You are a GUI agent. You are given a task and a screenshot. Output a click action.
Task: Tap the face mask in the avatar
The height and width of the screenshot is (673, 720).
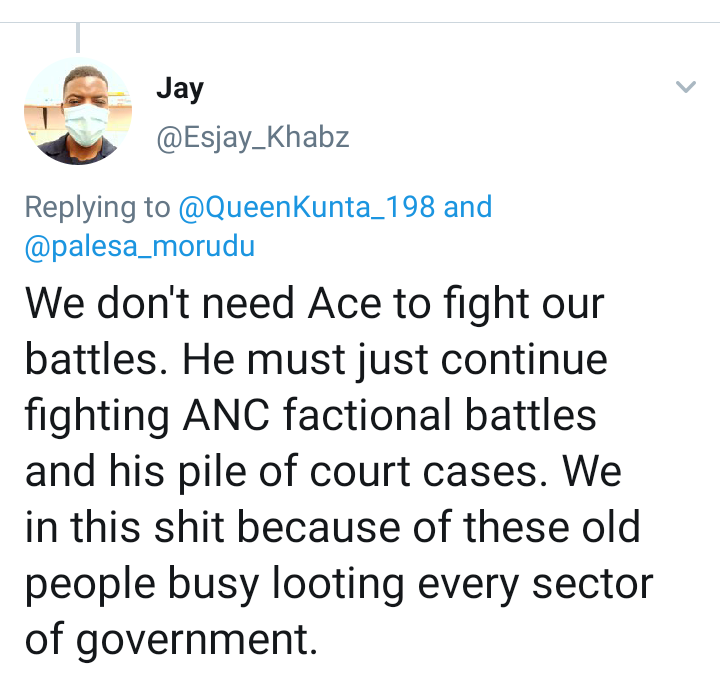click(86, 125)
